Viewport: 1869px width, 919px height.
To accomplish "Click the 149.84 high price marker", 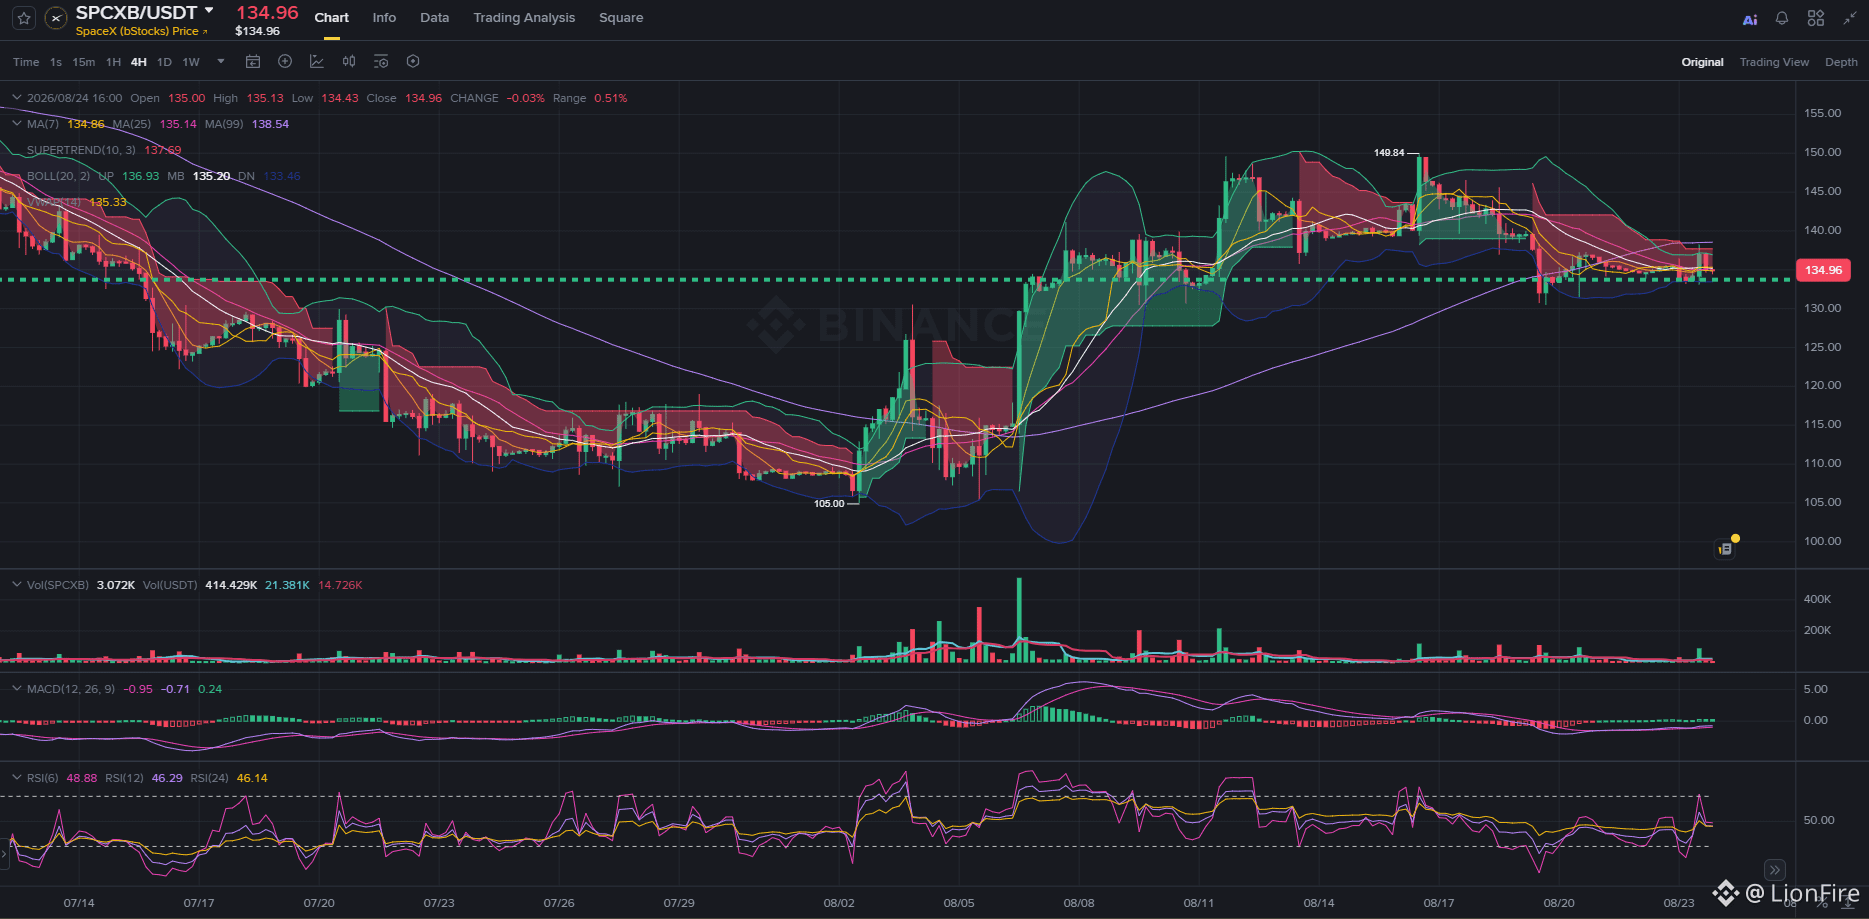I will tap(1389, 153).
